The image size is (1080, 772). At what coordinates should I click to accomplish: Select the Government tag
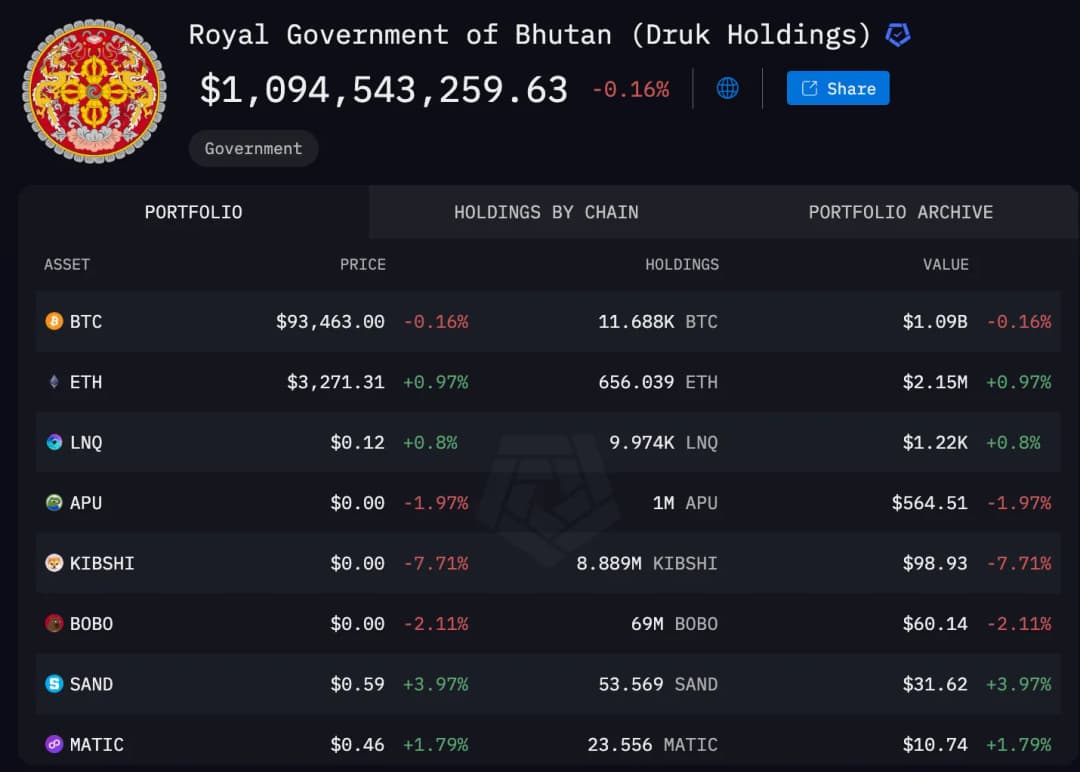click(x=253, y=148)
